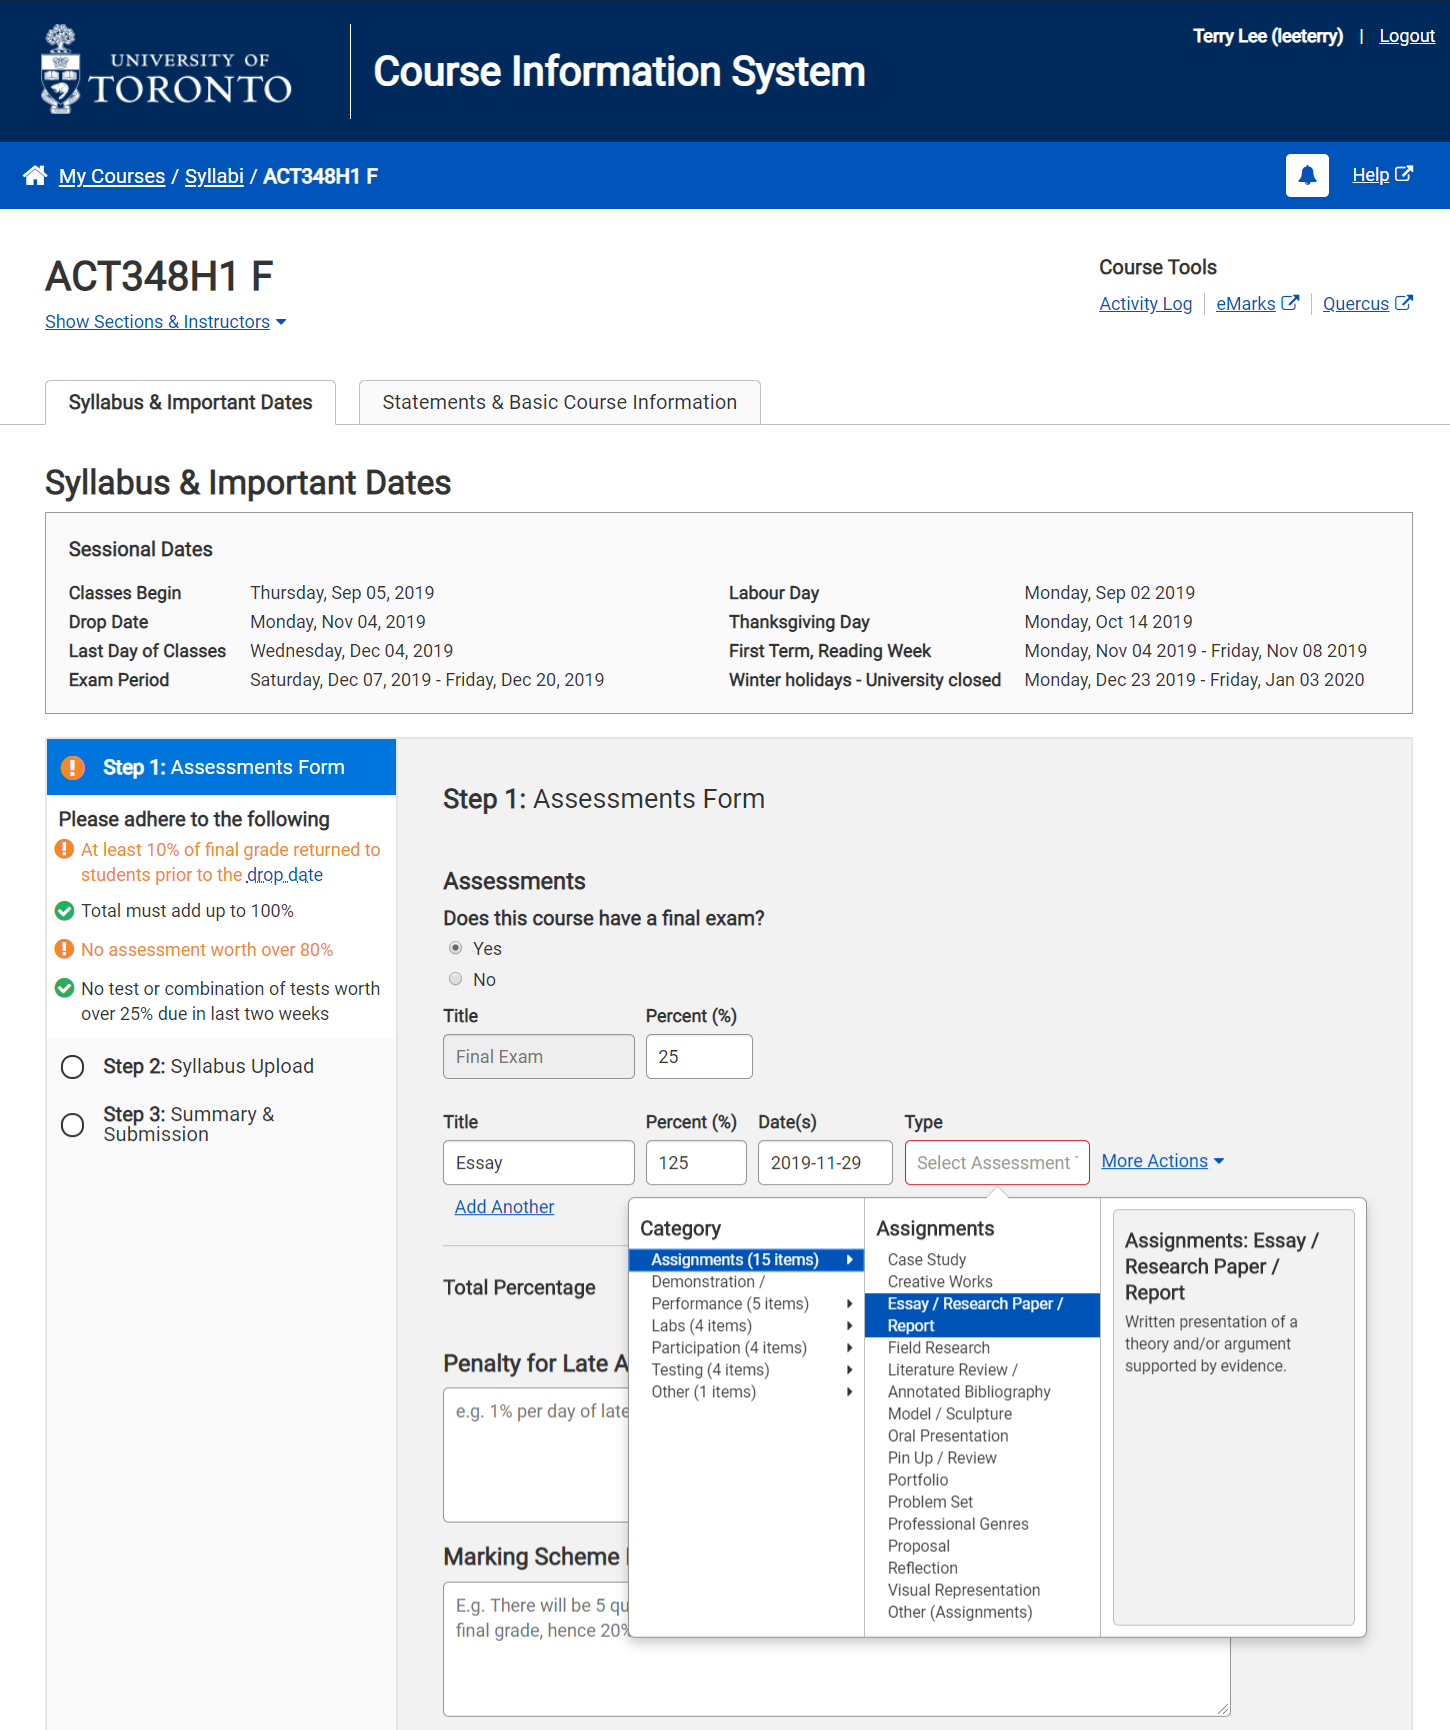This screenshot has width=1450, height=1730.
Task: Click orange warning icon on Step 1 header
Action: pos(73,767)
